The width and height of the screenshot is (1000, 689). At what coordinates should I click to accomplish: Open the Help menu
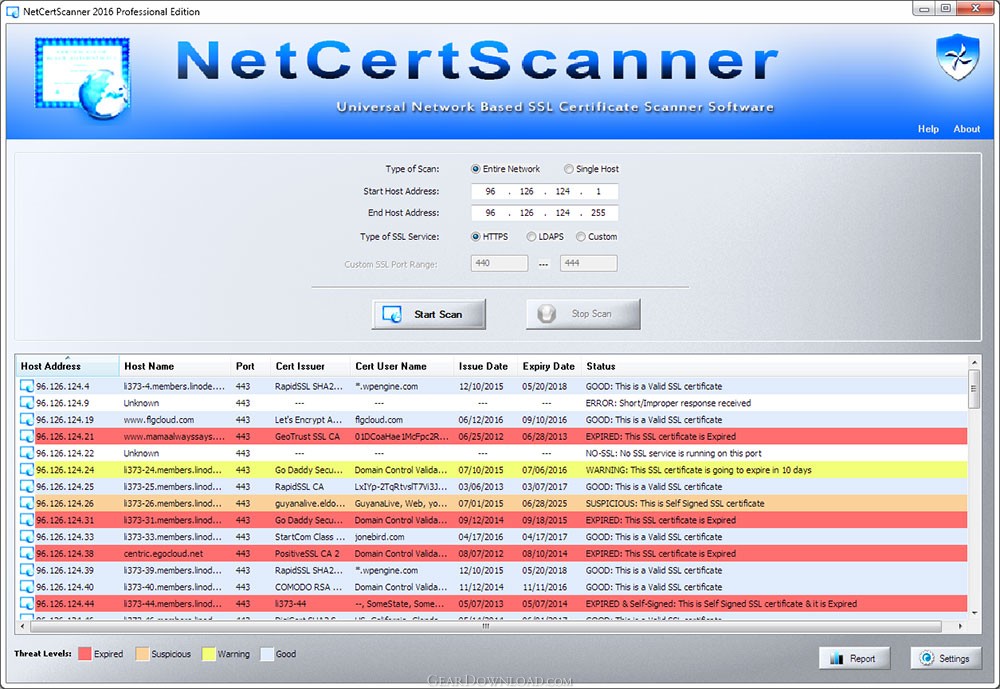coord(928,129)
